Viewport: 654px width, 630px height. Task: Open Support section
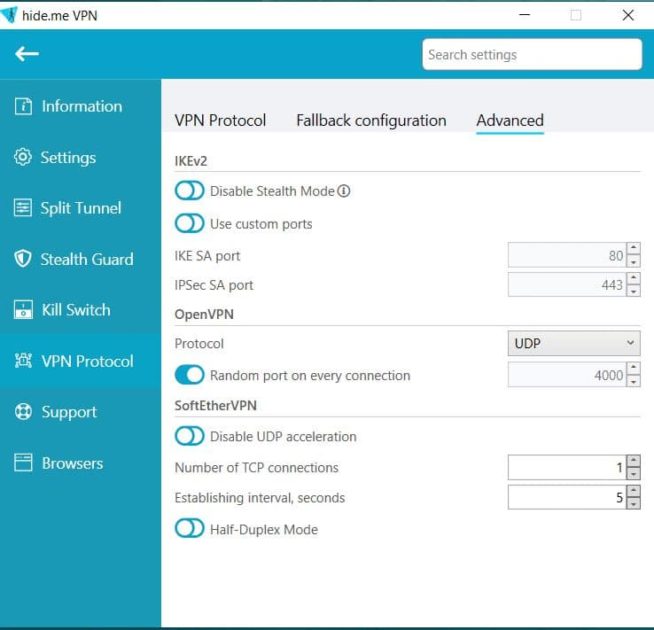point(80,412)
